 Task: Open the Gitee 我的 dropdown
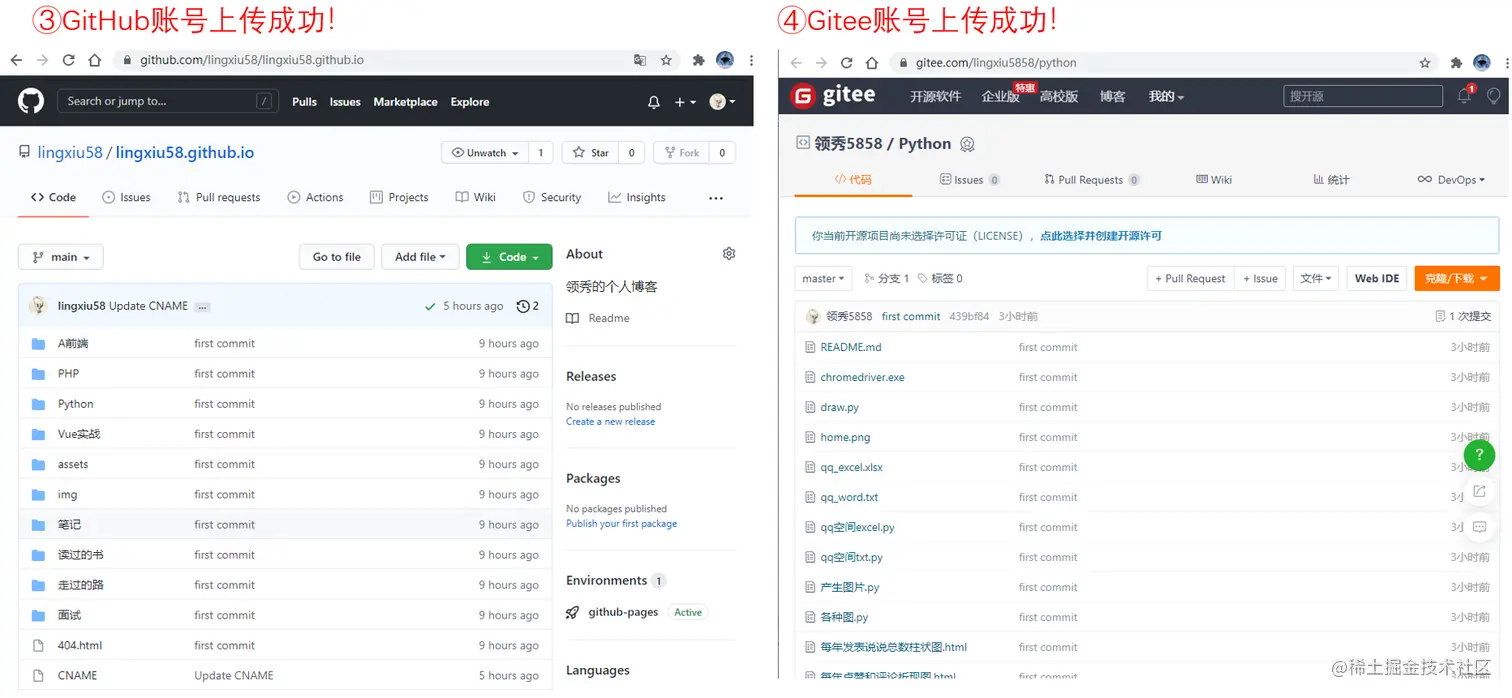pyautogui.click(x=1166, y=96)
